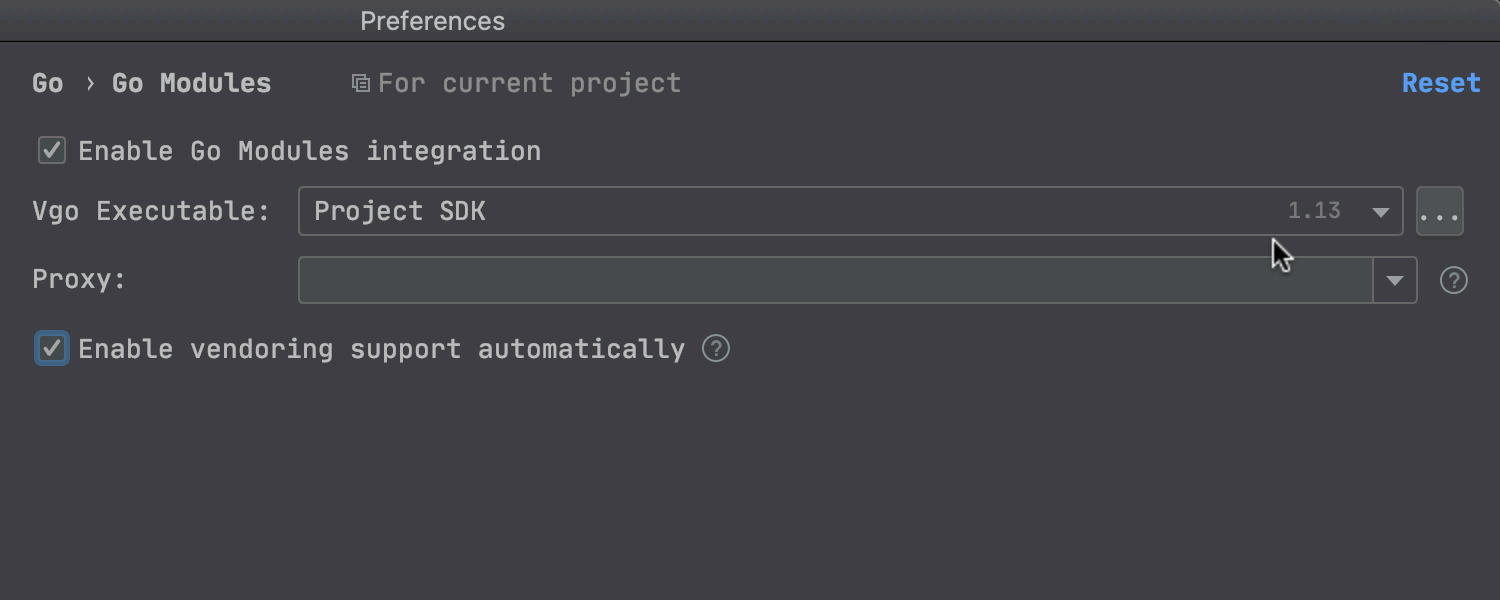Click the Preferences window title
Viewport: 1500px width, 600px height.
click(x=432, y=21)
